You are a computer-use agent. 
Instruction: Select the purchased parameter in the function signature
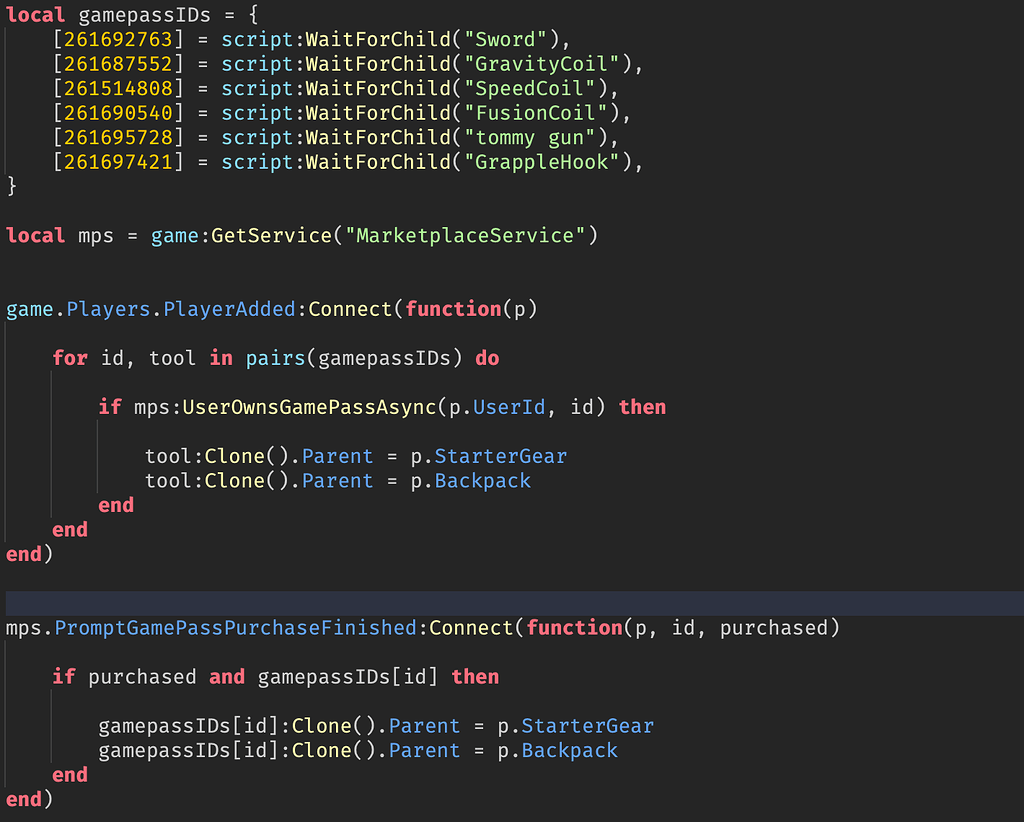(x=777, y=627)
